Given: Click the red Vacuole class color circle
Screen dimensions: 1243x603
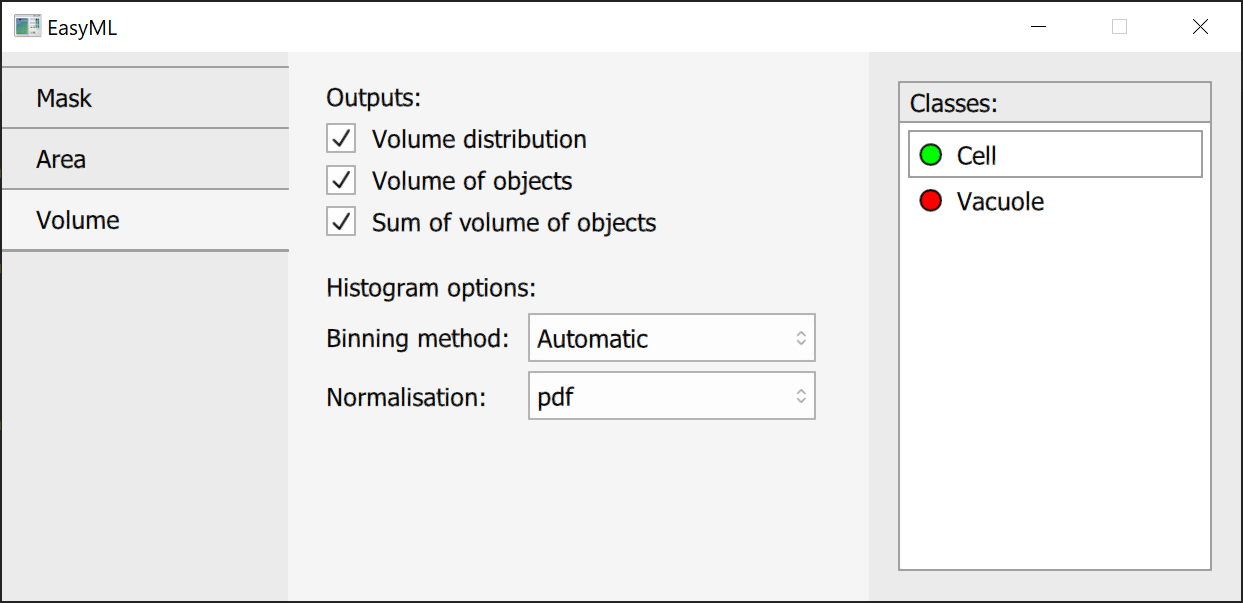Looking at the screenshot, I should point(931,201).
